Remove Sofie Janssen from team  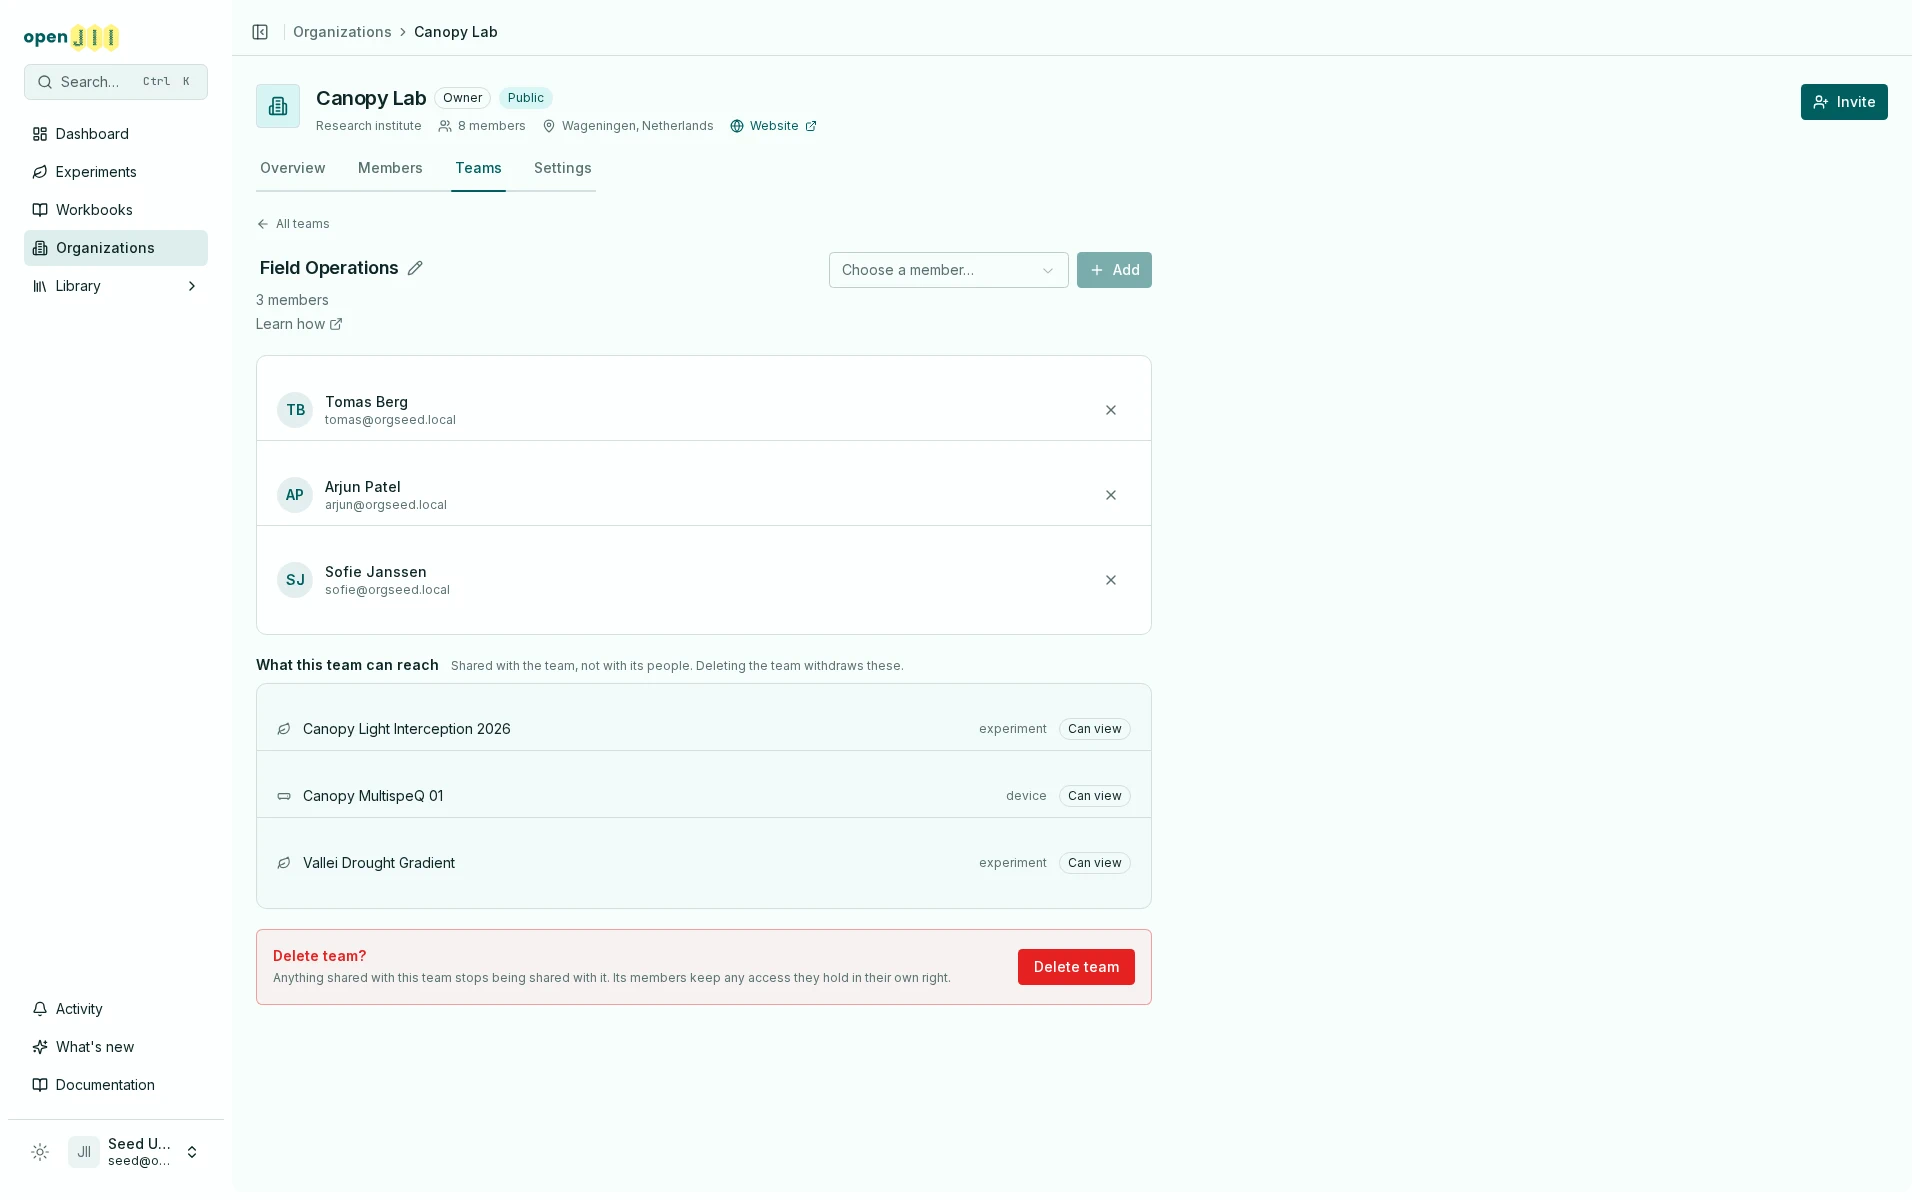pos(1111,580)
